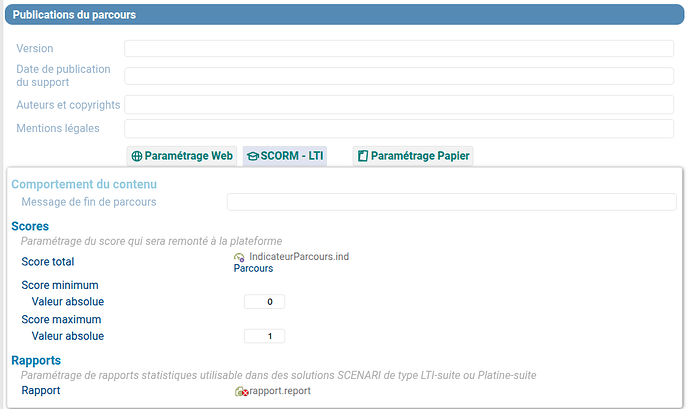690x409 pixels.
Task: Click the globe icon on Paramétrage Web
Action: [x=137, y=156]
